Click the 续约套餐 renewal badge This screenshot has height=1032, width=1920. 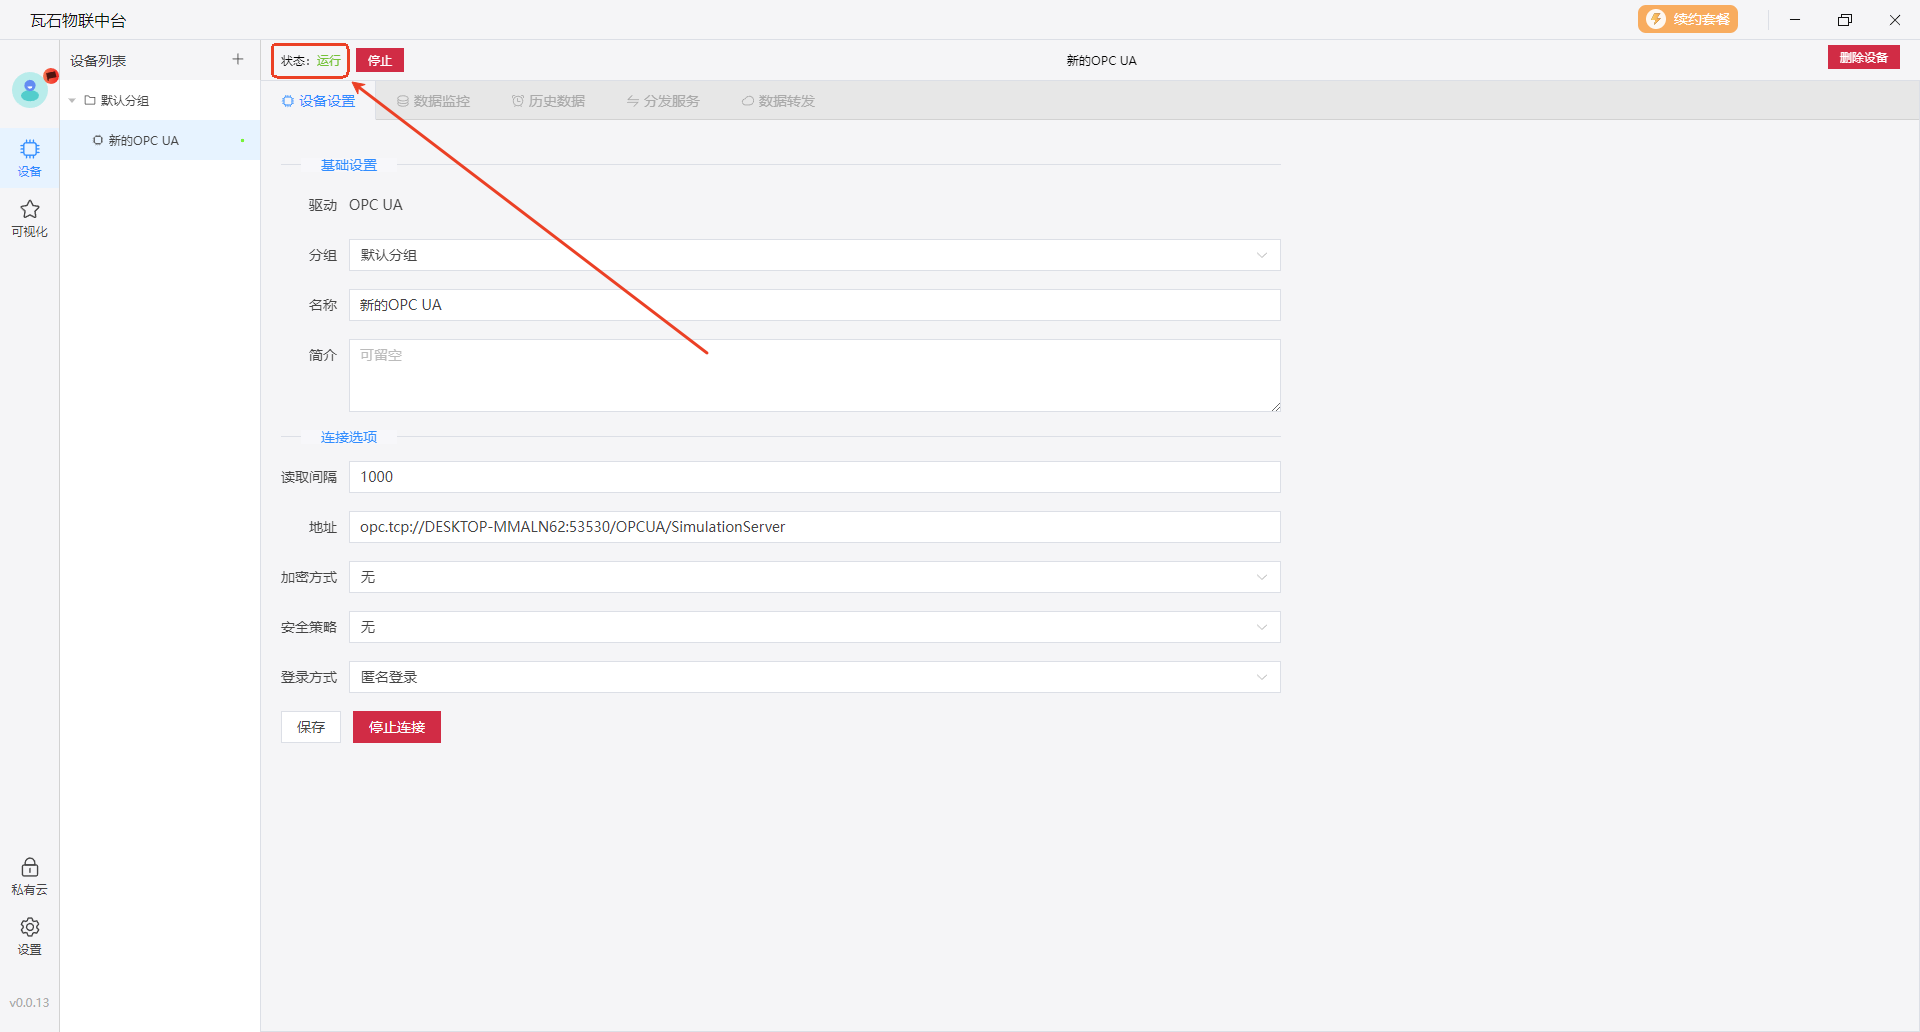coord(1687,19)
